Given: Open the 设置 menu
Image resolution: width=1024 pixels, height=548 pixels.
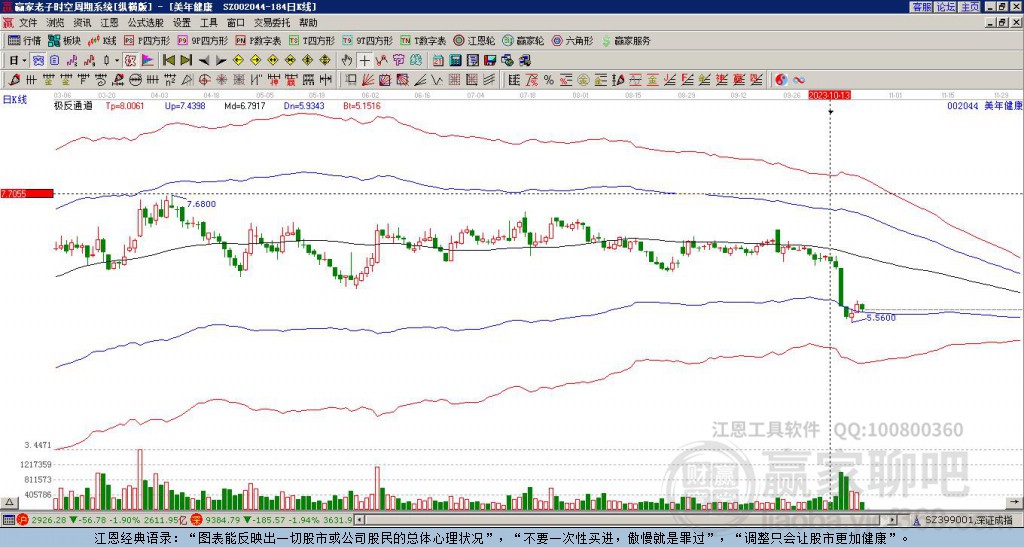Looking at the screenshot, I should pos(182,23).
